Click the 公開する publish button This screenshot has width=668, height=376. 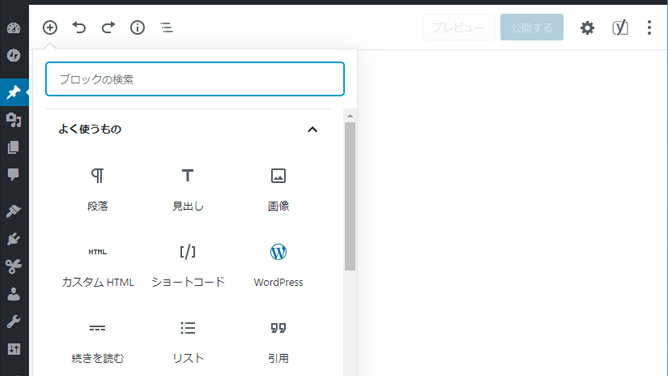pos(532,27)
